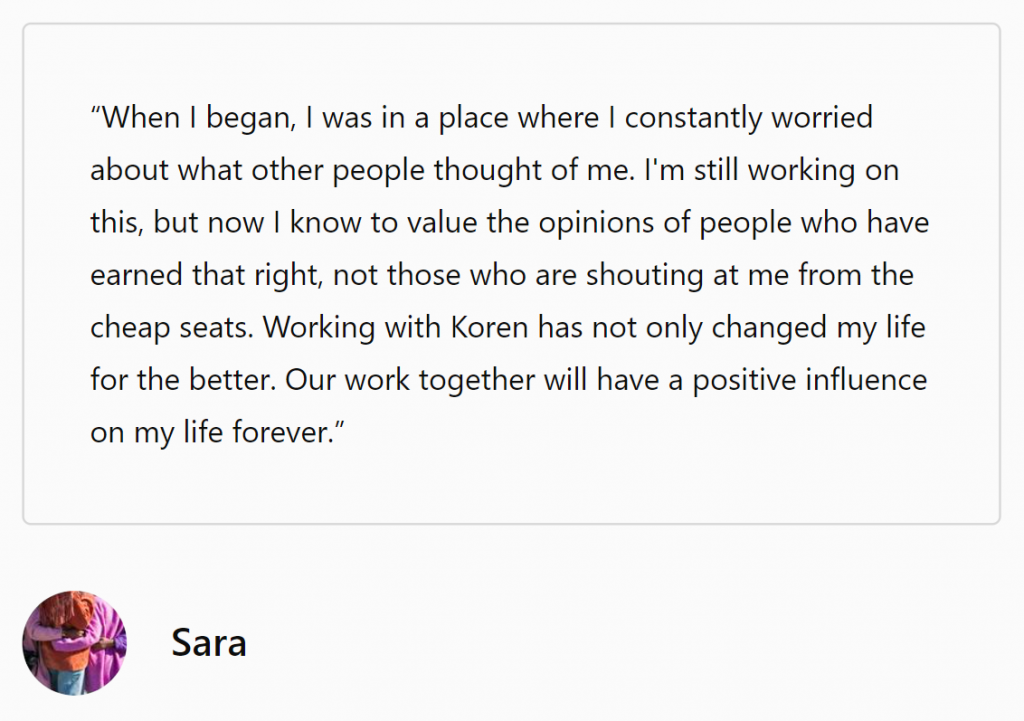
Task: Click the opening quotation mark before When
Action: coord(95,112)
